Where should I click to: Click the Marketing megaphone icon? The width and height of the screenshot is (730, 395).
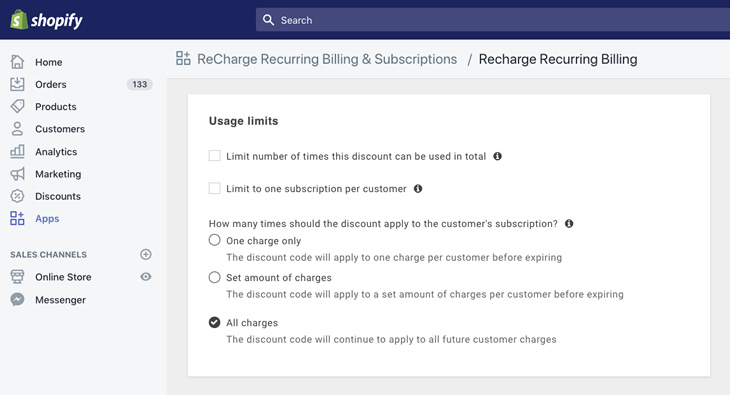click(17, 174)
